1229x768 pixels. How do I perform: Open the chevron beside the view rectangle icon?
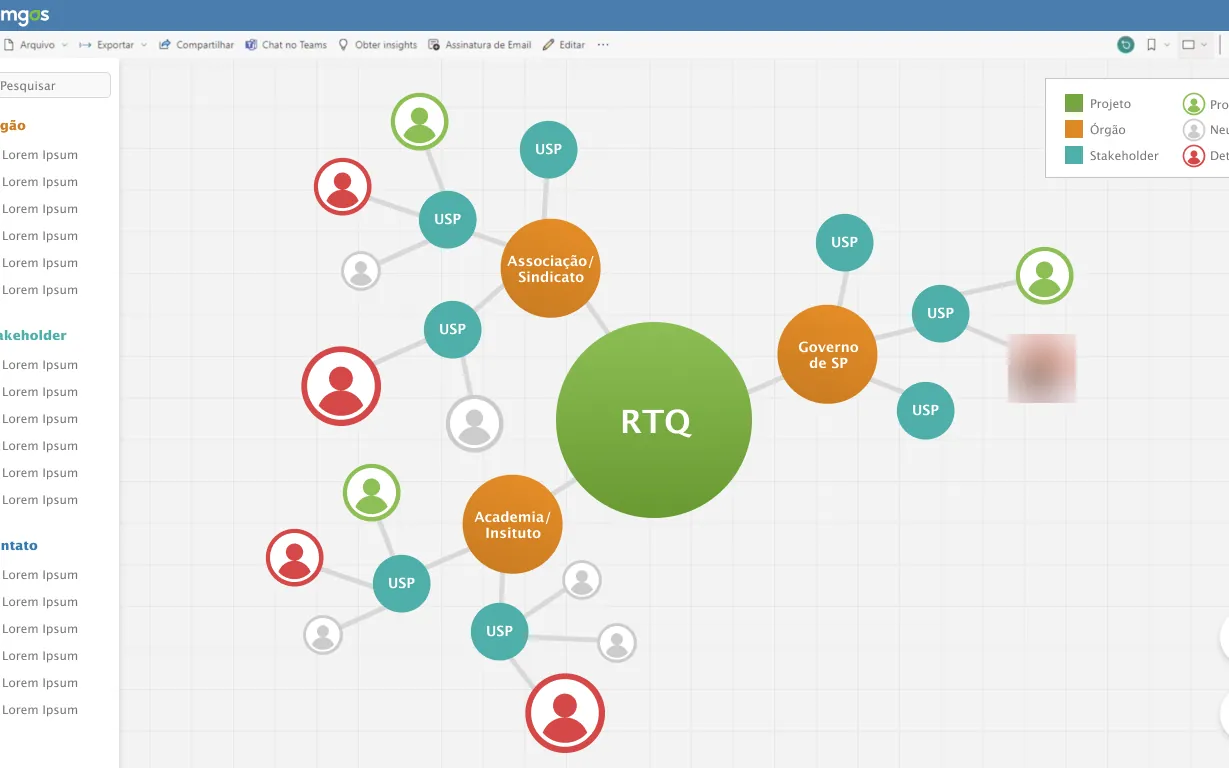click(1204, 45)
